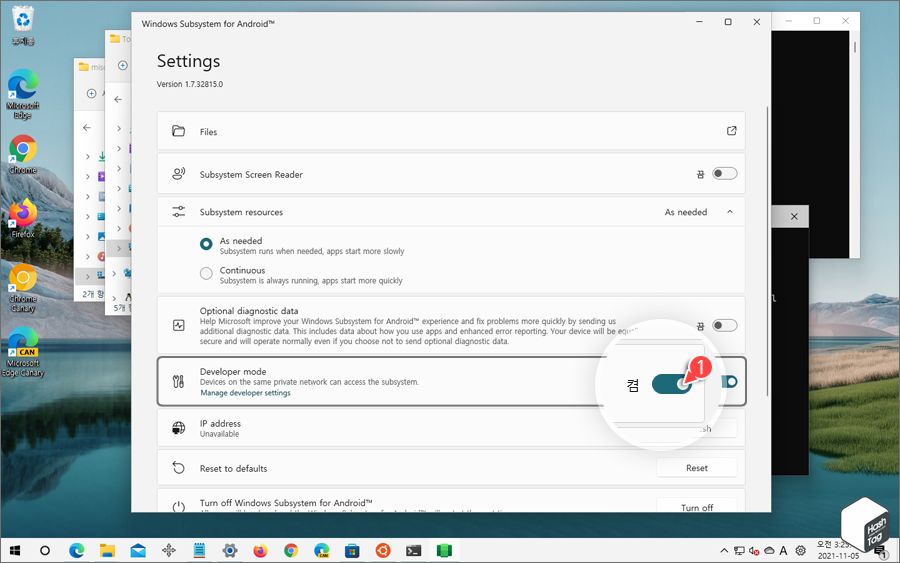Image resolution: width=900 pixels, height=563 pixels.
Task: Open the Windows Start menu
Action: [x=14, y=551]
